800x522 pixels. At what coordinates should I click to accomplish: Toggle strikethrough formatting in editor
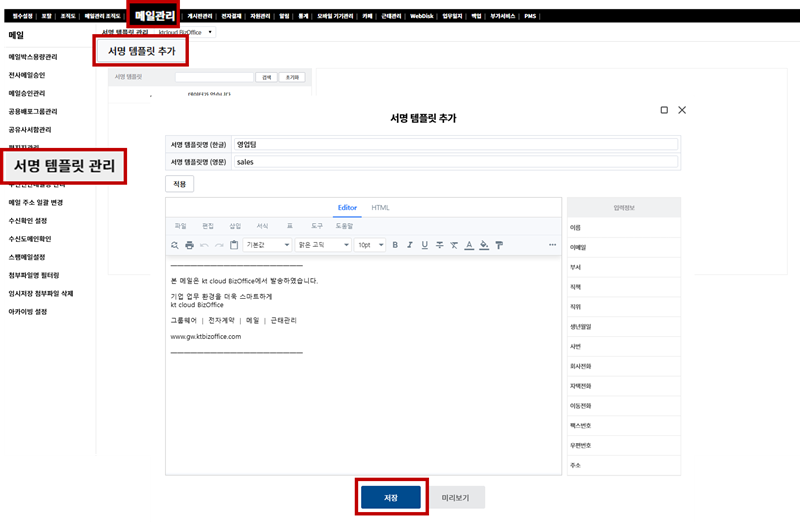coord(439,245)
